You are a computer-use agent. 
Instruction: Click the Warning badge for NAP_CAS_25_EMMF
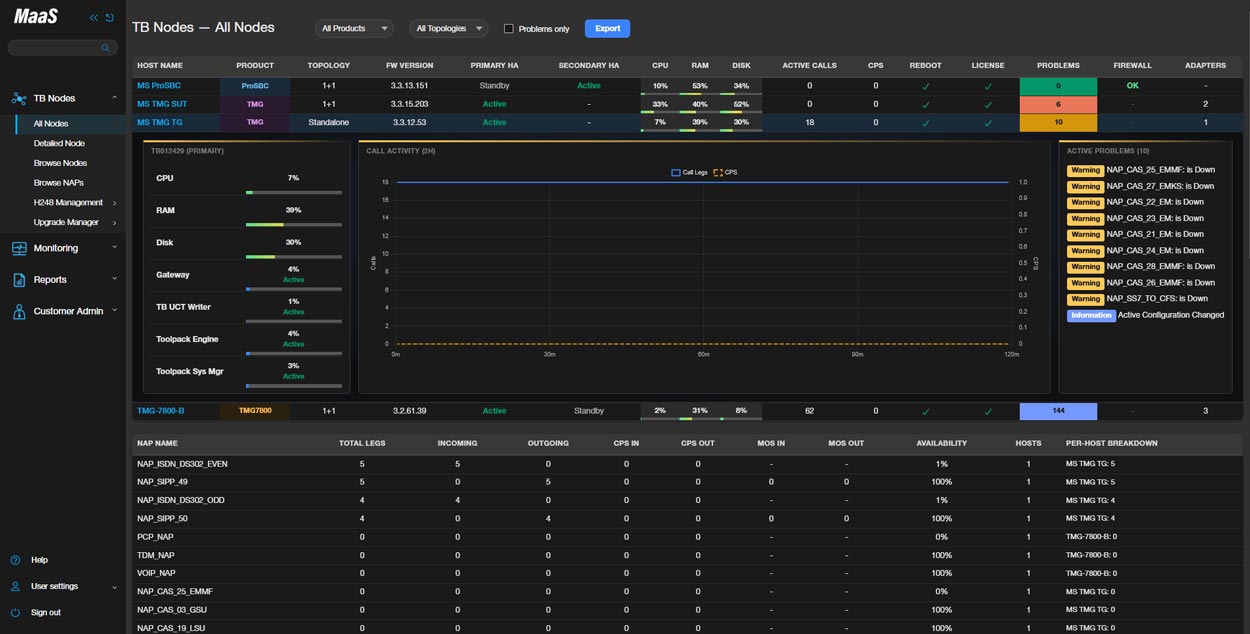[1085, 170]
